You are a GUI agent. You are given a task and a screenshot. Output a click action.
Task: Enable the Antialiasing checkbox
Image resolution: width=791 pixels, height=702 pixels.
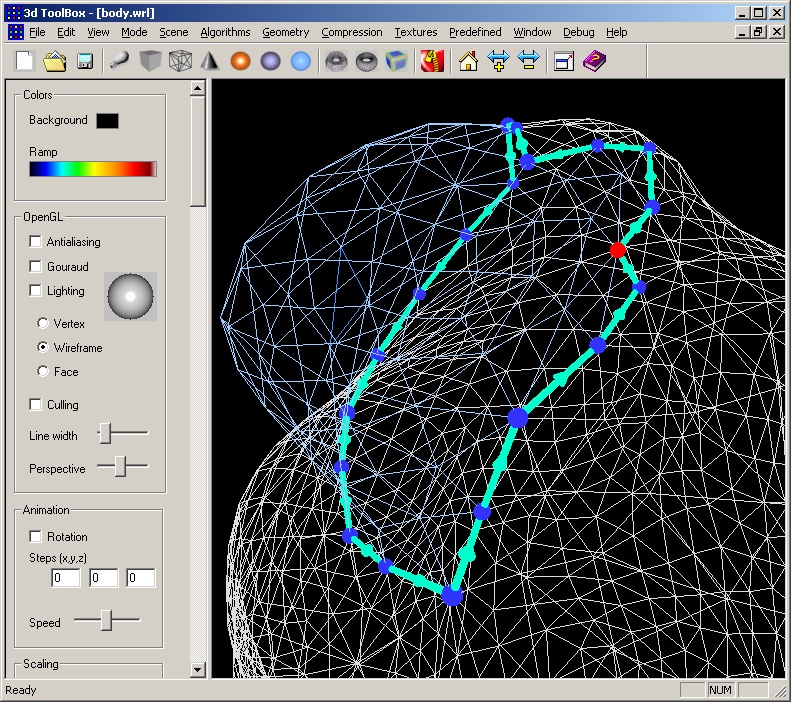tap(36, 242)
